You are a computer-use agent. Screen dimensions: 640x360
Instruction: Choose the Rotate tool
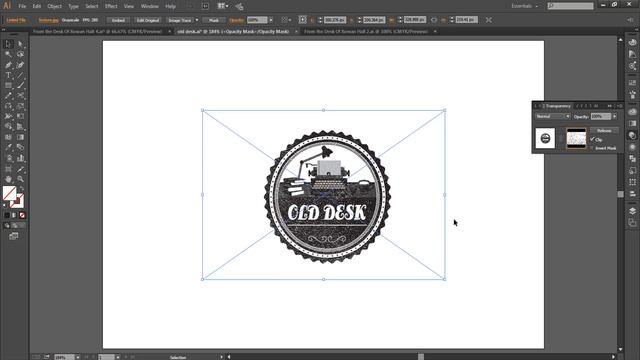(8, 106)
